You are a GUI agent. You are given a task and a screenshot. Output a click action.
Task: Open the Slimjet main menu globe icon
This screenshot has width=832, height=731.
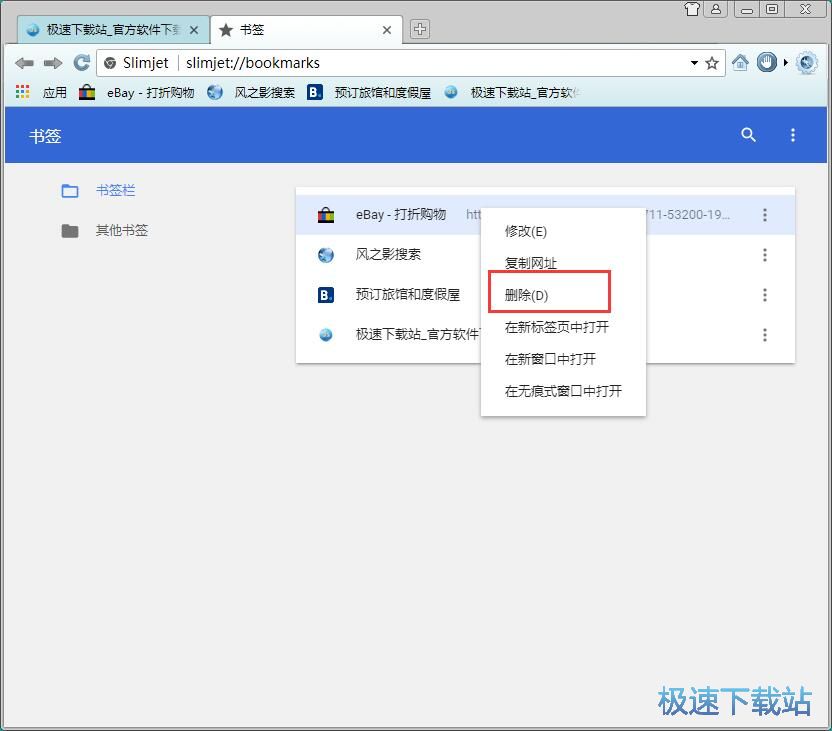807,63
